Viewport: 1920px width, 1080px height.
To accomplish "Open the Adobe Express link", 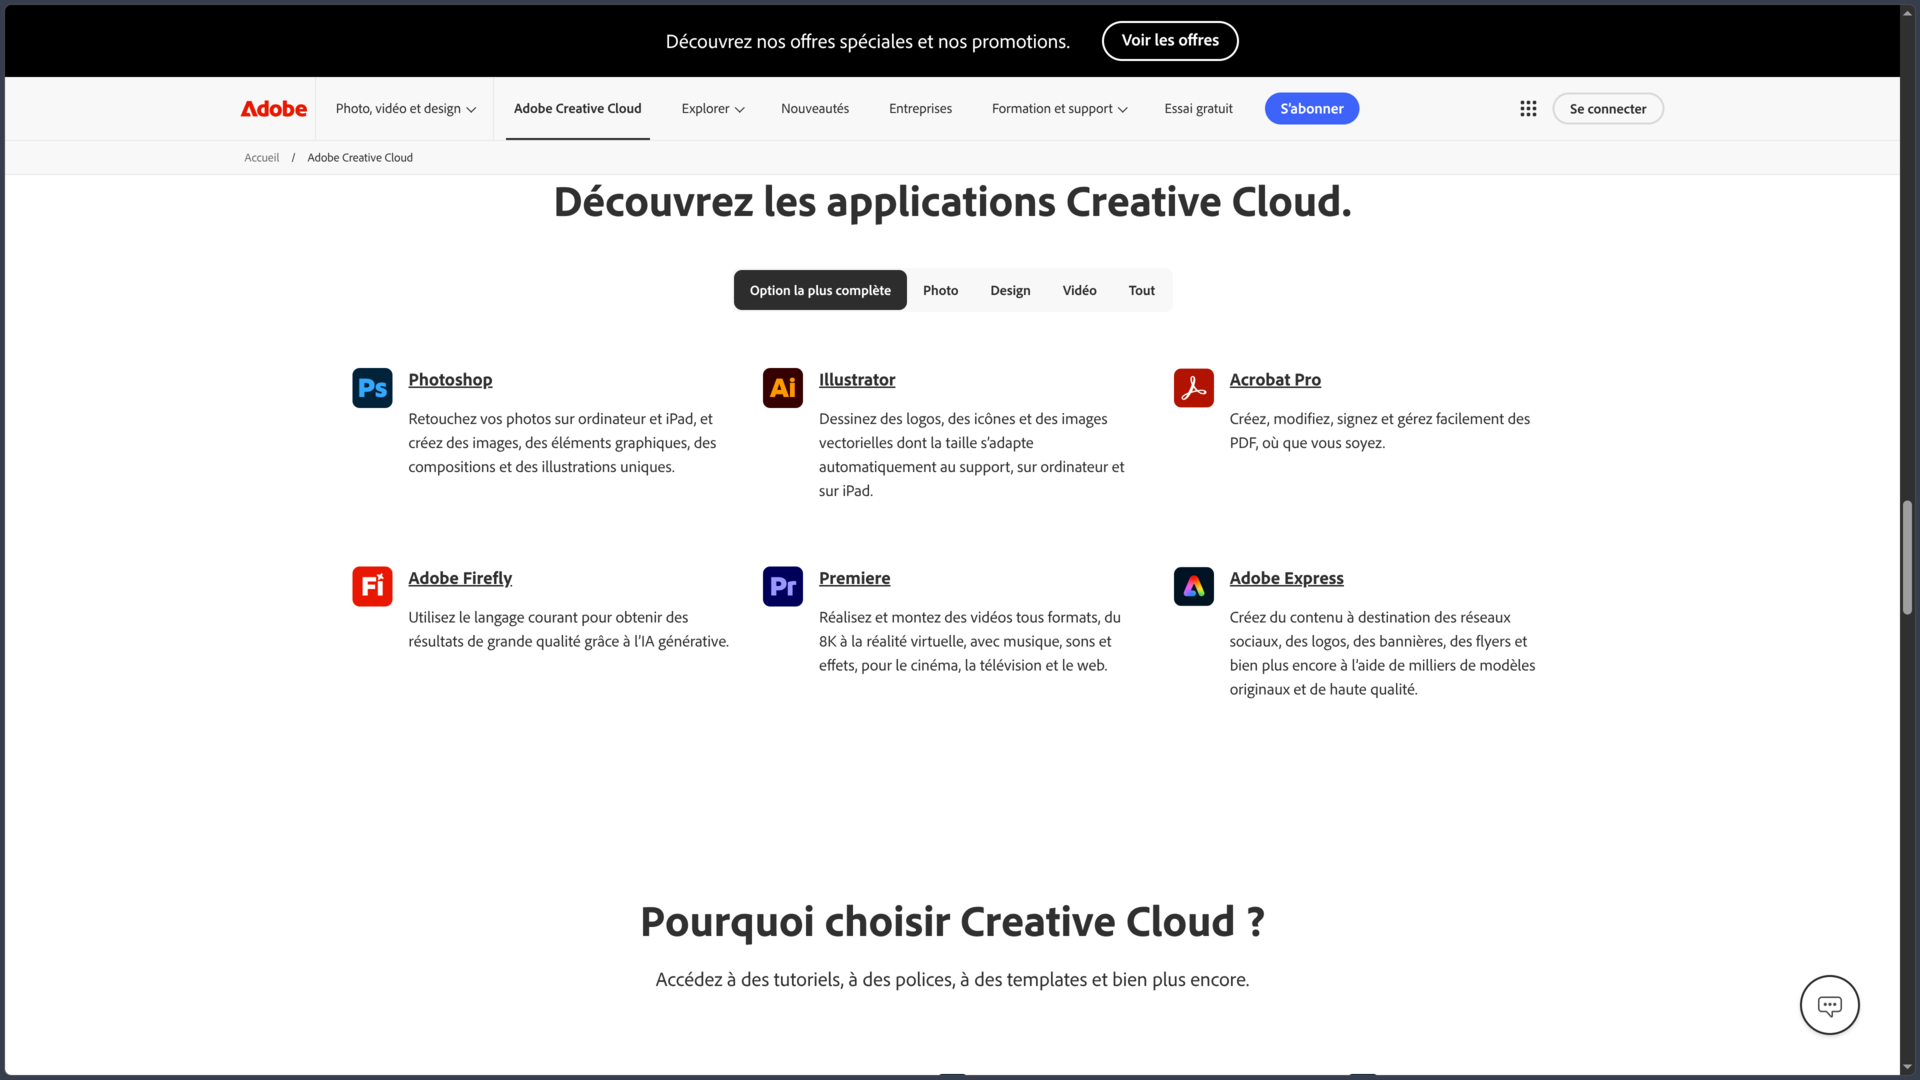I will pyautogui.click(x=1286, y=578).
